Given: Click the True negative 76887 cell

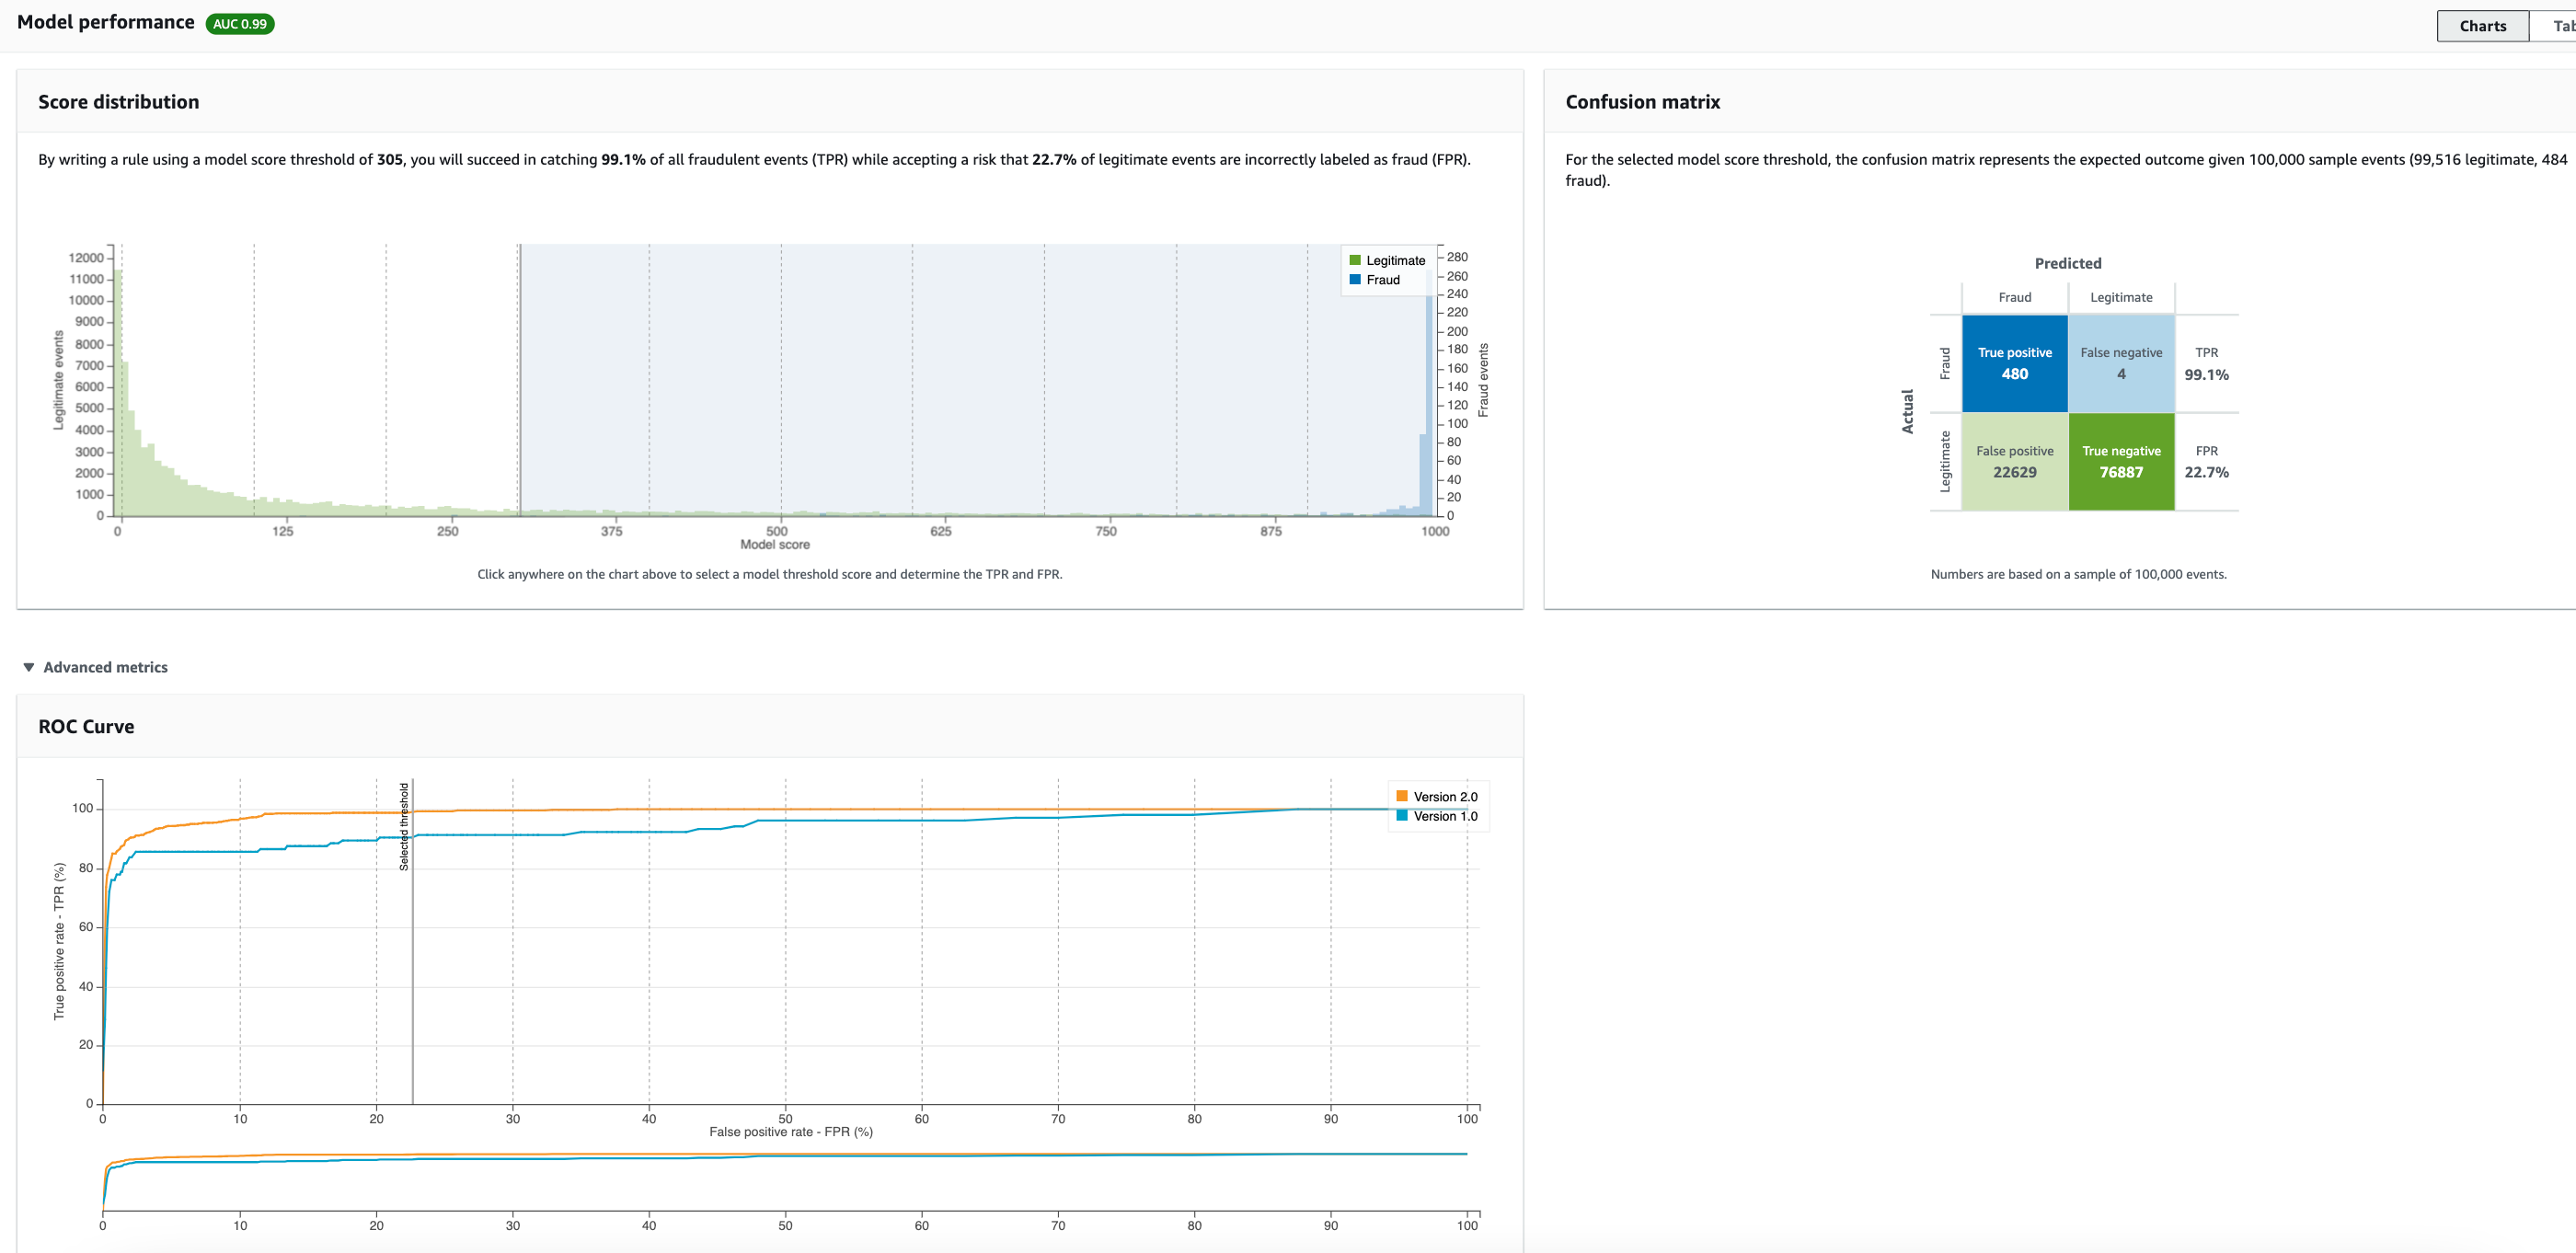Looking at the screenshot, I should pos(2121,462).
